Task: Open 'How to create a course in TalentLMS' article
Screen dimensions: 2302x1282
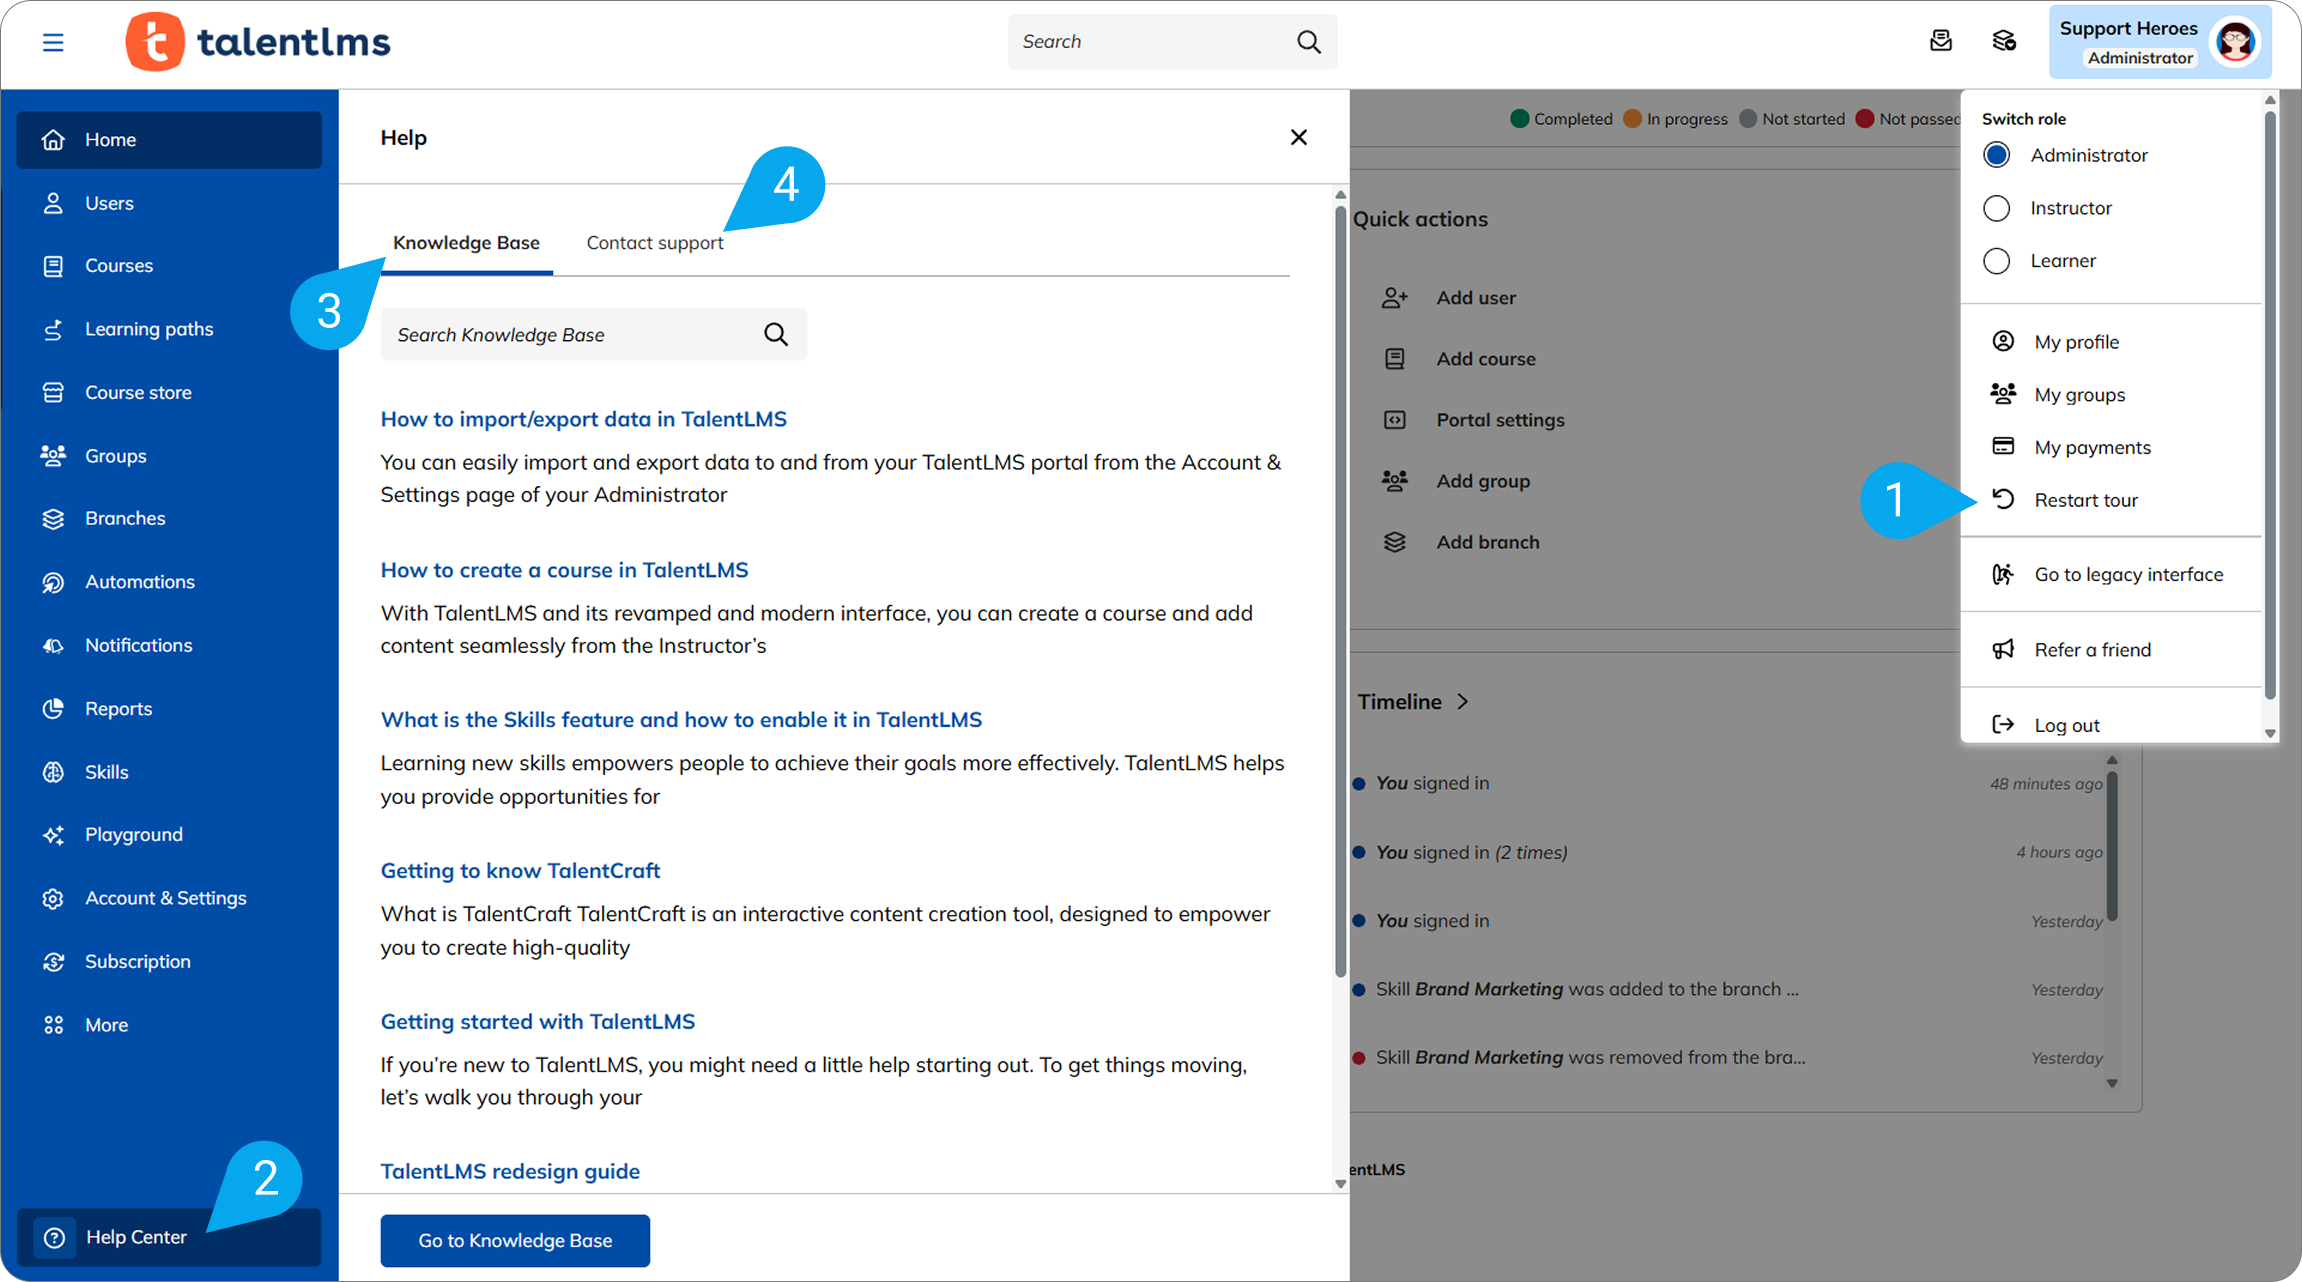Action: click(x=565, y=570)
